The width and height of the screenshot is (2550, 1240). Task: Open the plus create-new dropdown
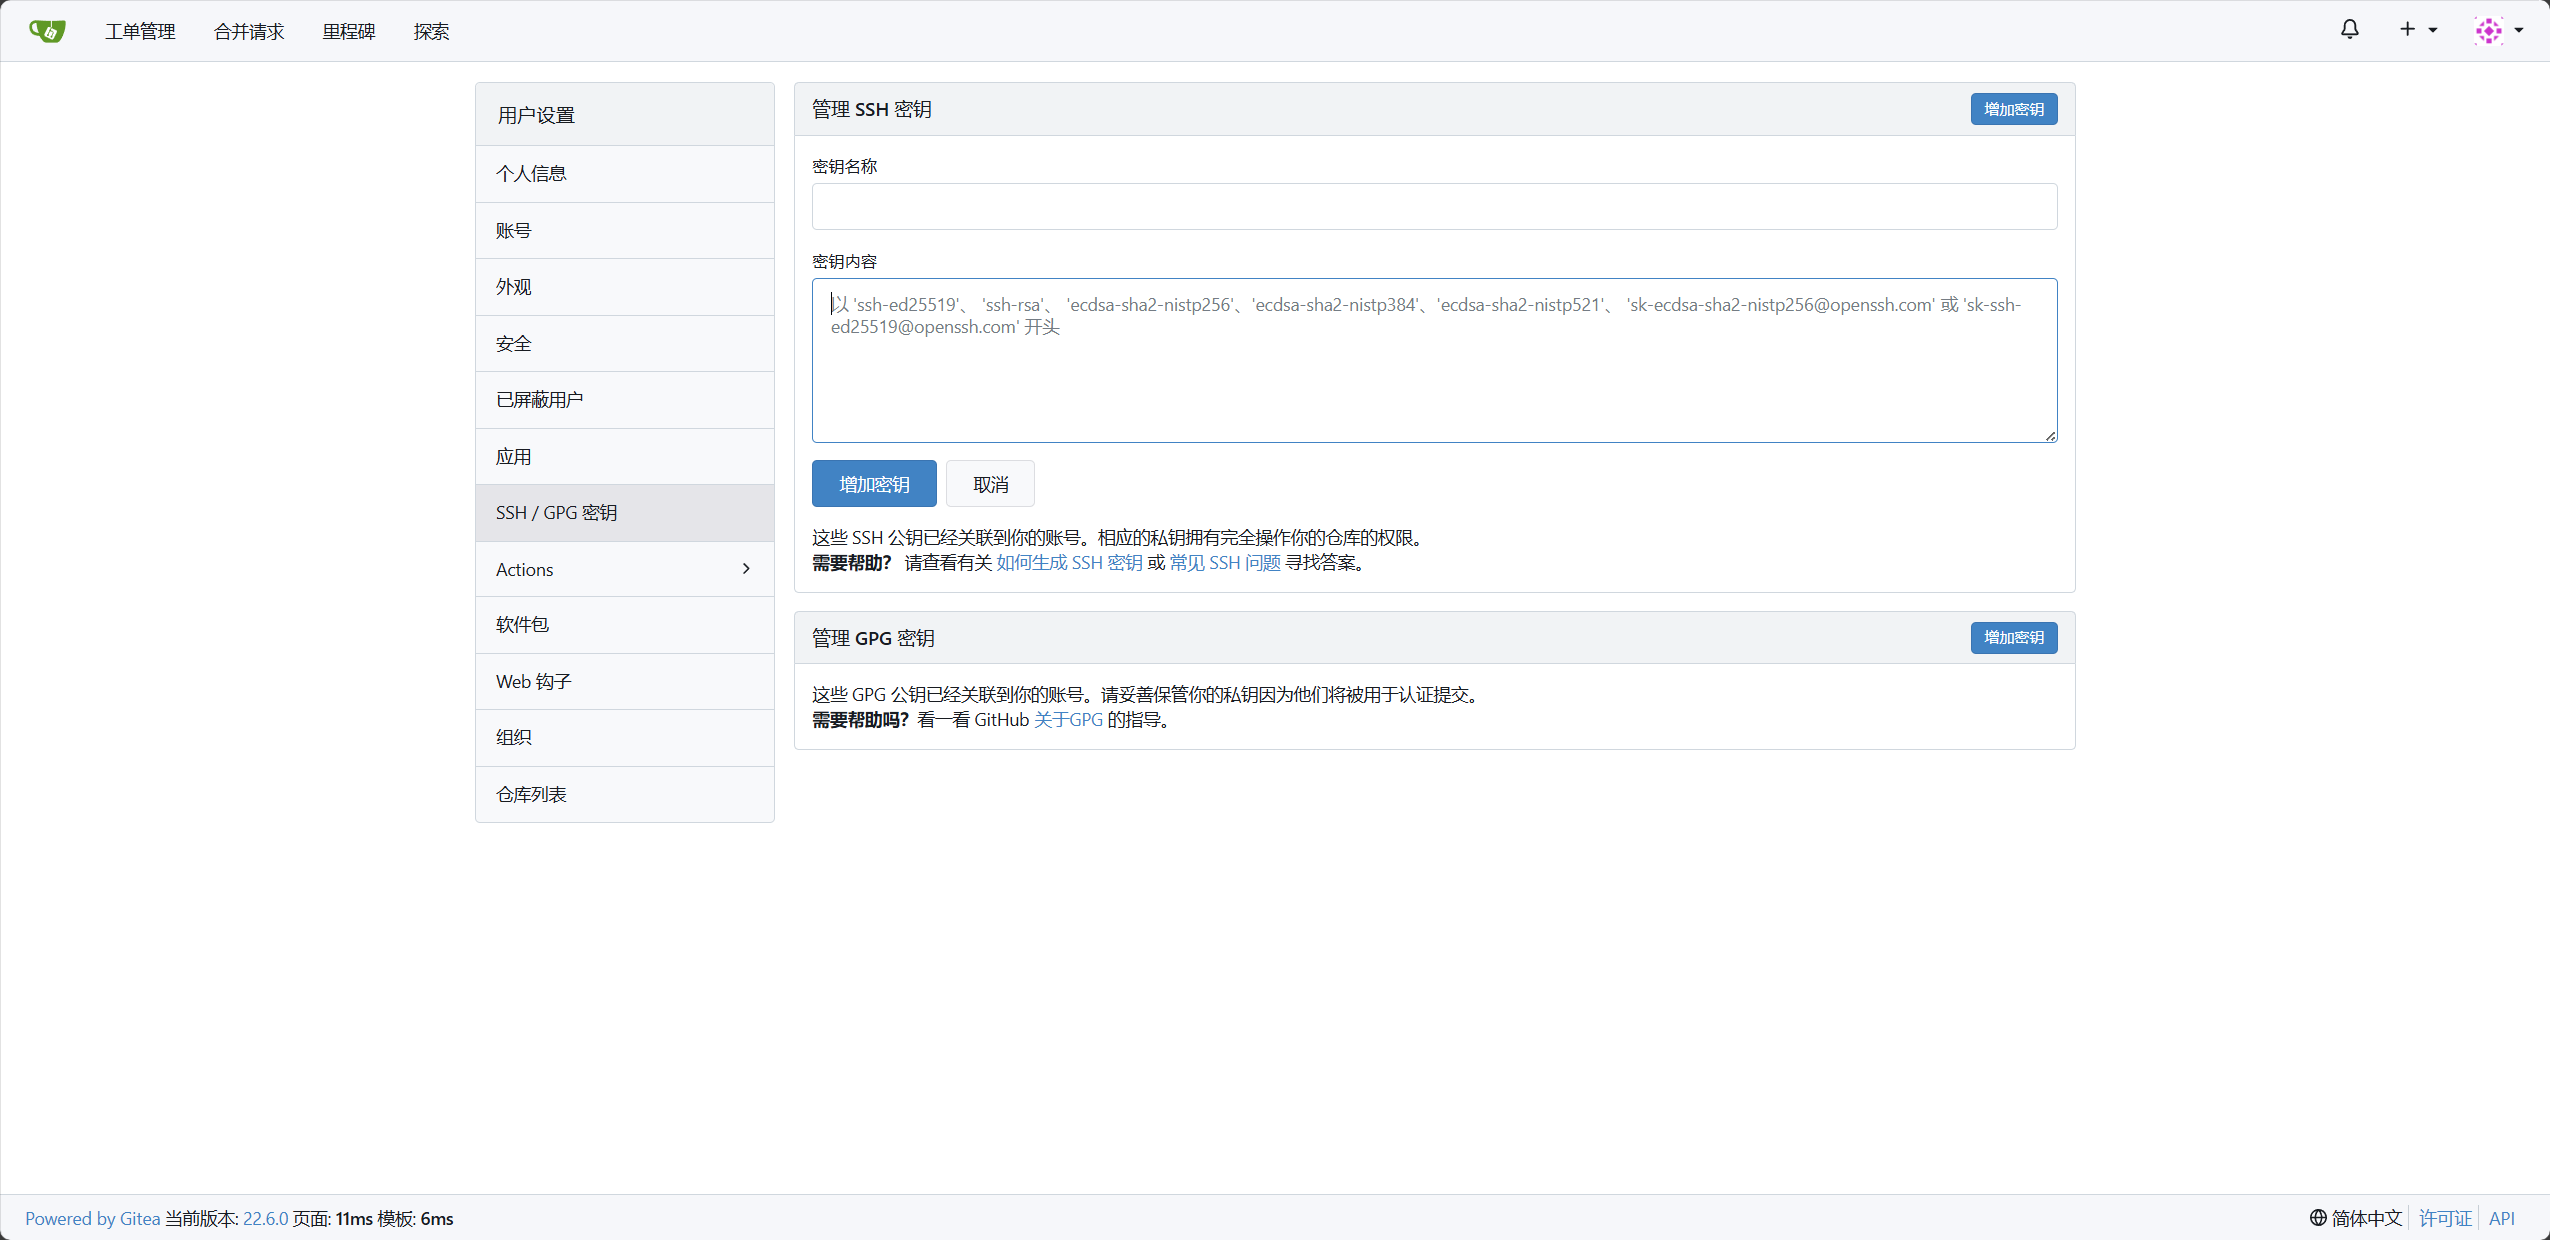[2417, 30]
